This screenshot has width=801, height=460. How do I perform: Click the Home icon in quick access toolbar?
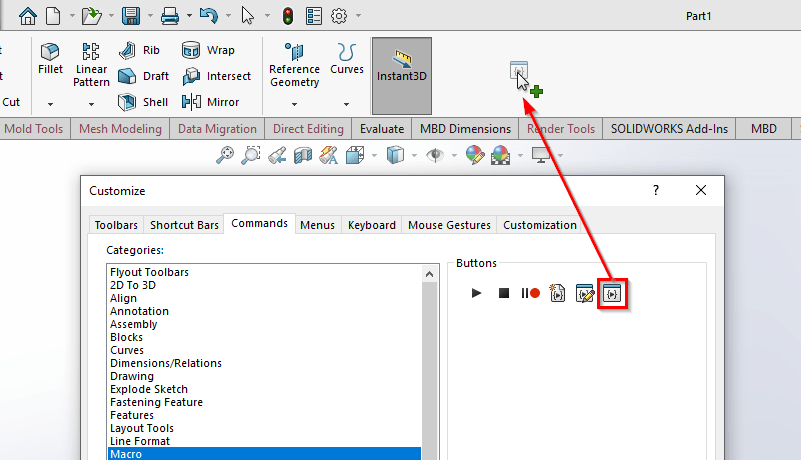point(28,16)
